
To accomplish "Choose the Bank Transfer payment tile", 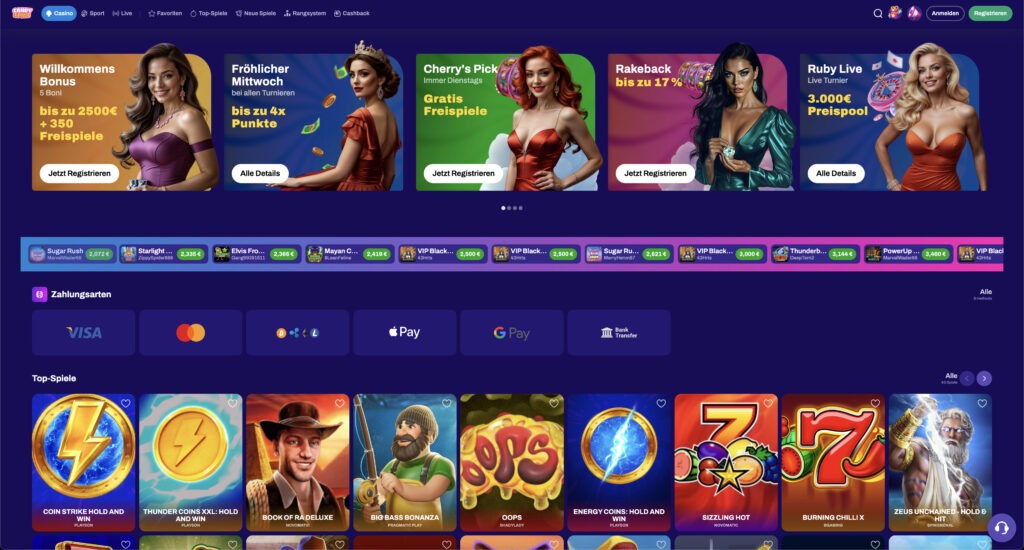I will click(x=619, y=332).
